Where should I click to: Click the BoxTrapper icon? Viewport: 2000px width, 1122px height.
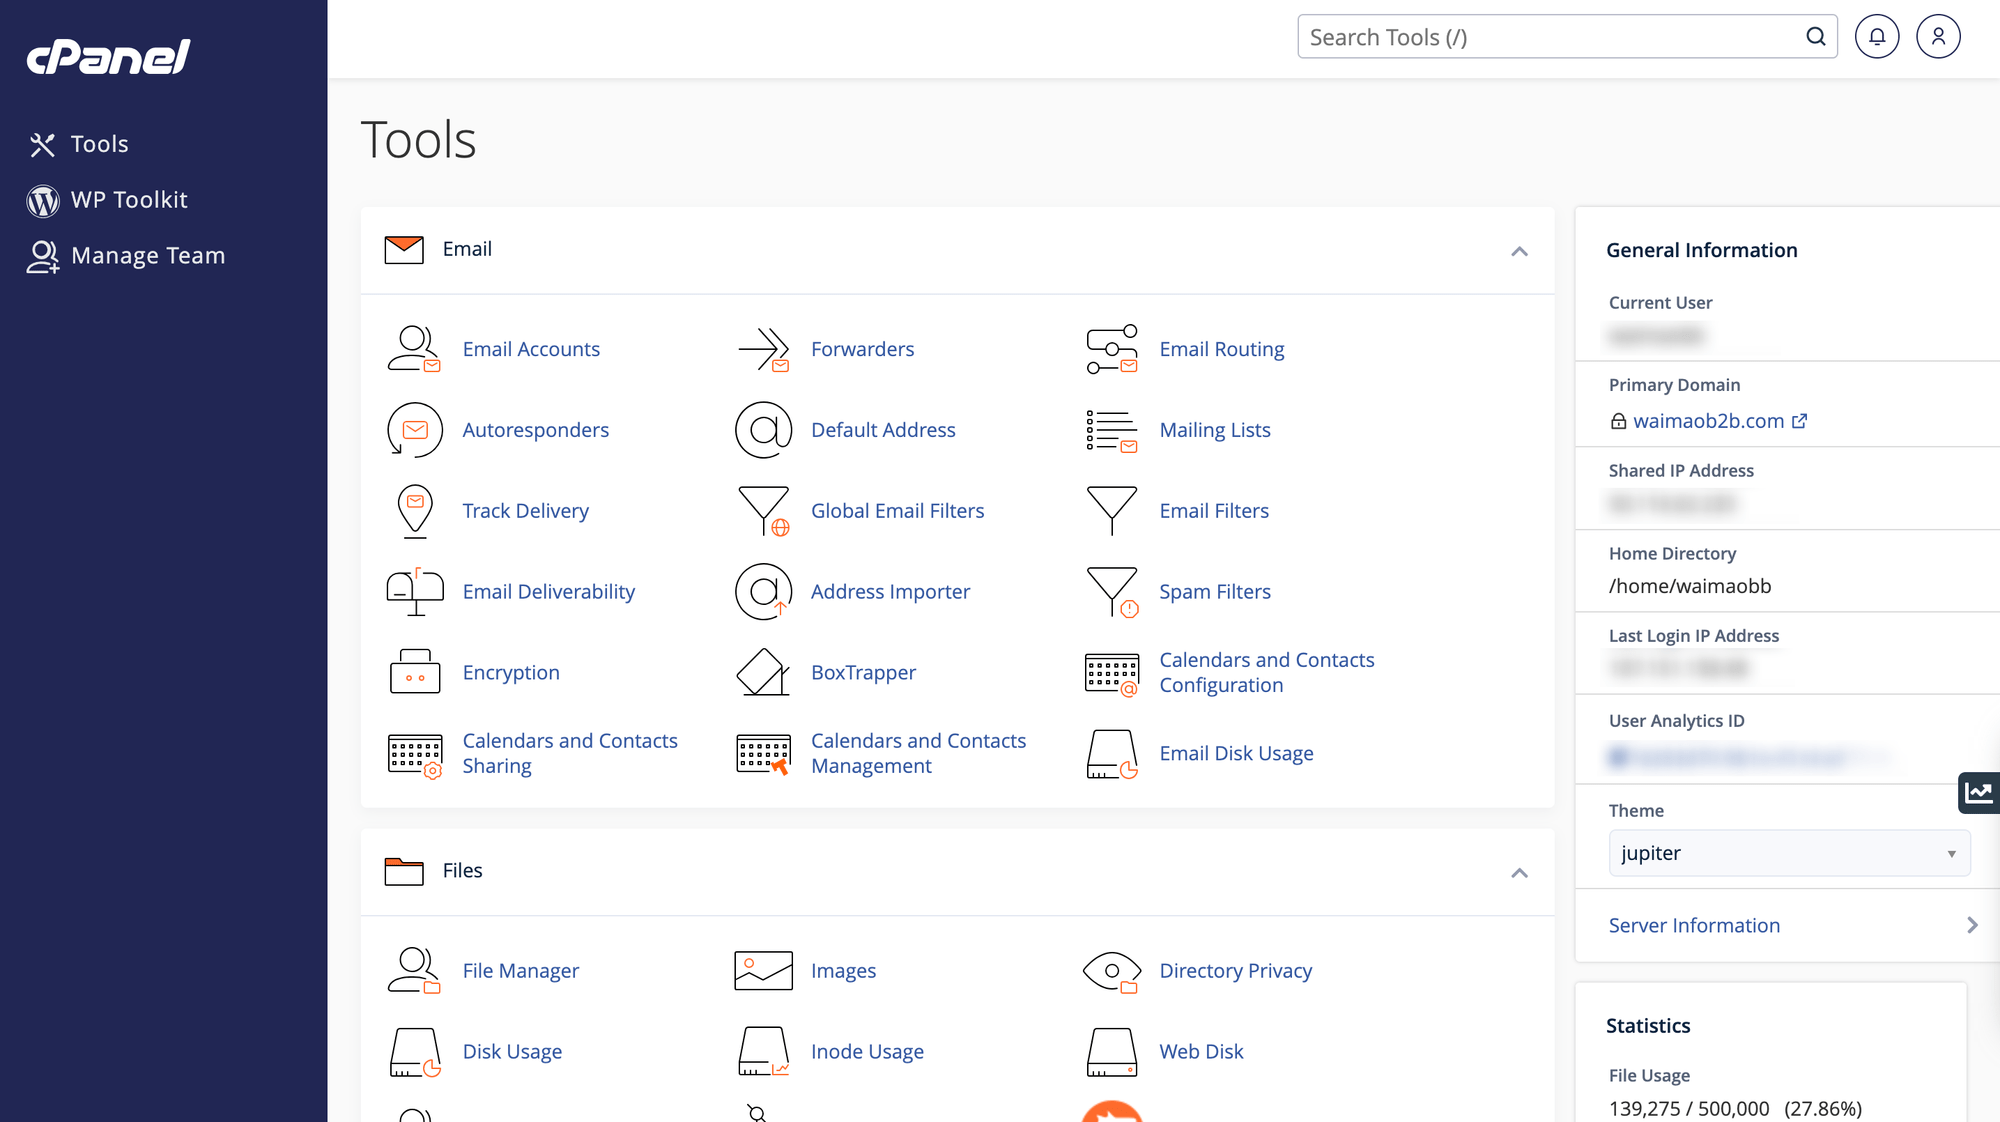tap(764, 673)
